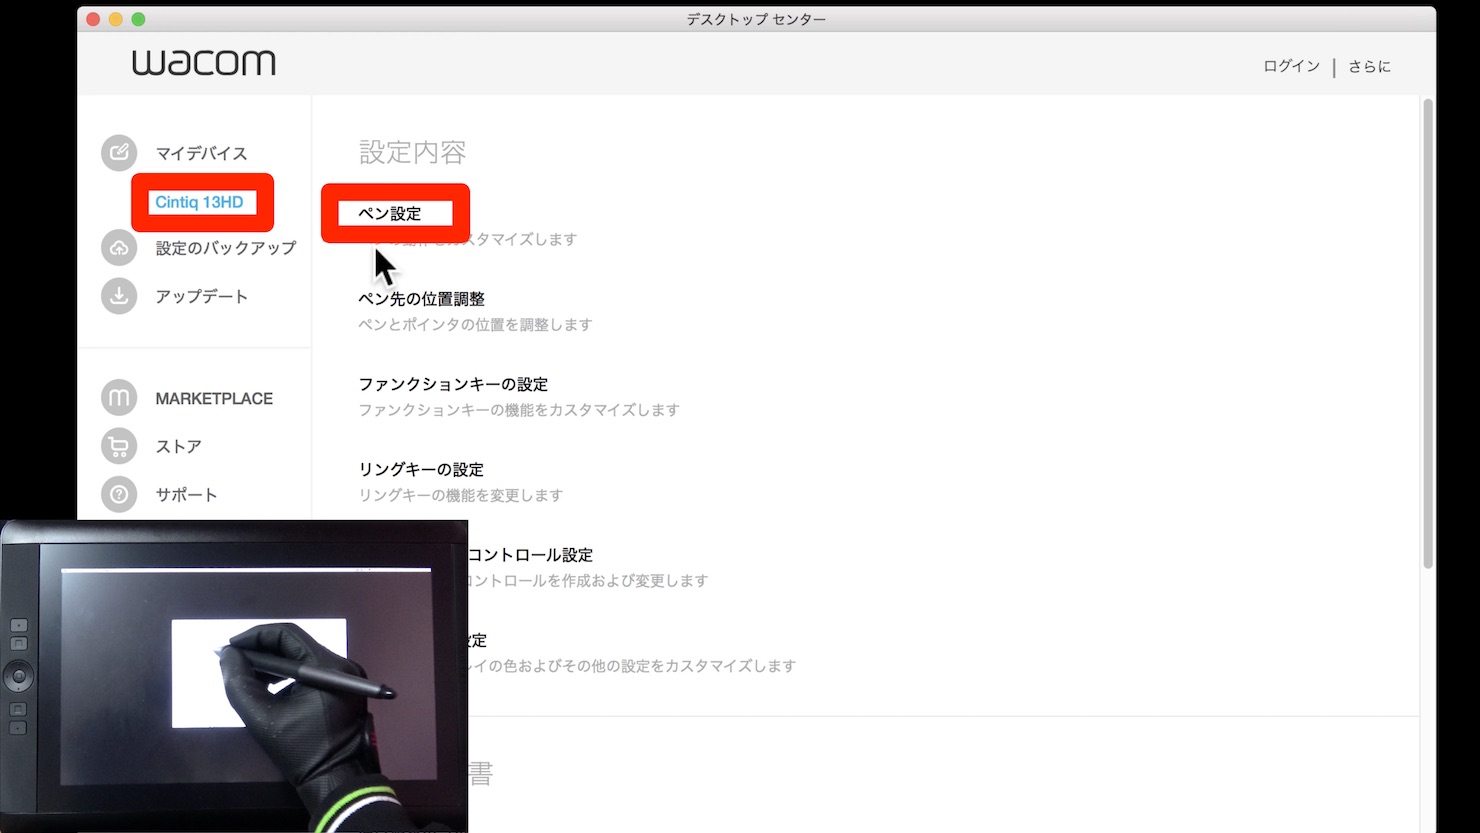This screenshot has height=833, width=1480.
Task: Click the cloud backup icon beside 設定のバックアップ
Action: (119, 248)
